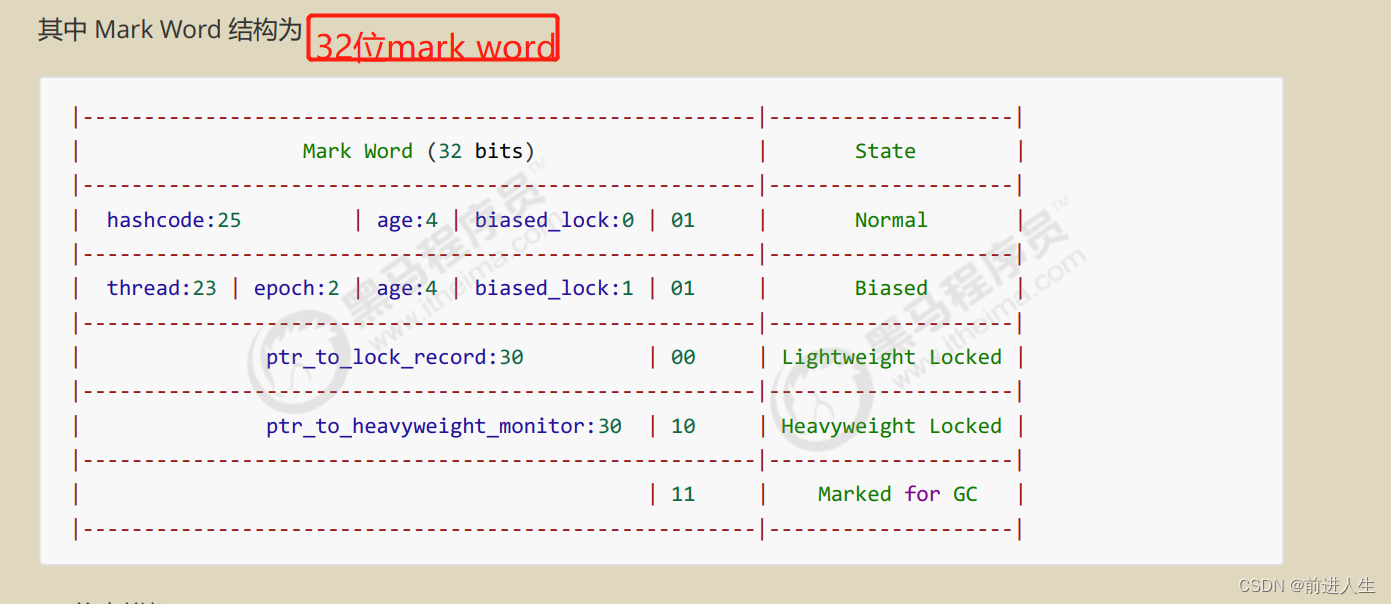
Task: Select the "Marked for GC" state text
Action: (x=898, y=495)
